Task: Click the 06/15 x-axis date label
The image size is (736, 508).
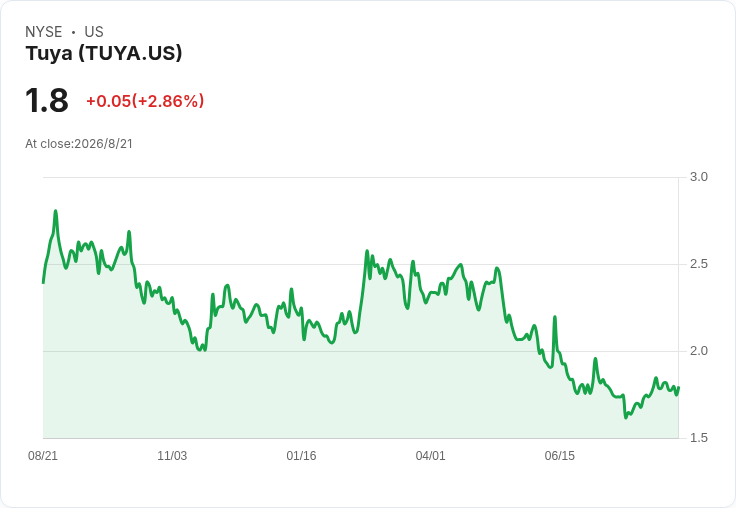Action: 560,456
